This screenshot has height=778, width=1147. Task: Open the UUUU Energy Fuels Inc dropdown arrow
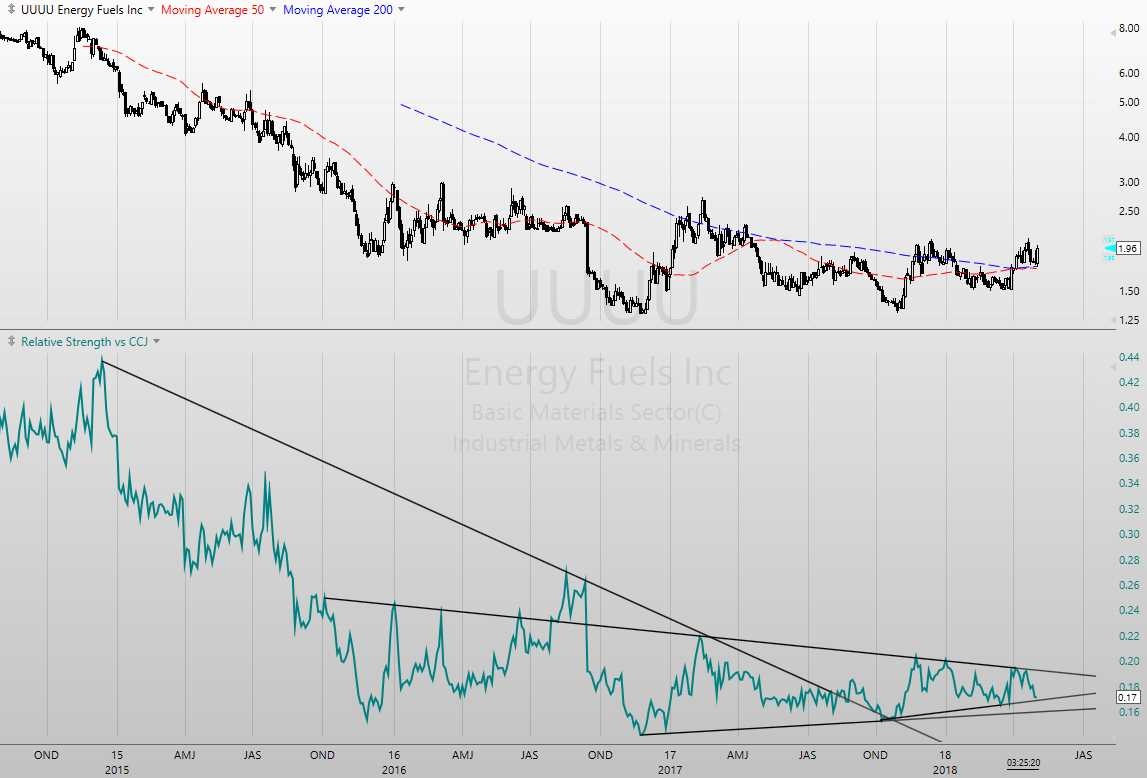[x=151, y=9]
